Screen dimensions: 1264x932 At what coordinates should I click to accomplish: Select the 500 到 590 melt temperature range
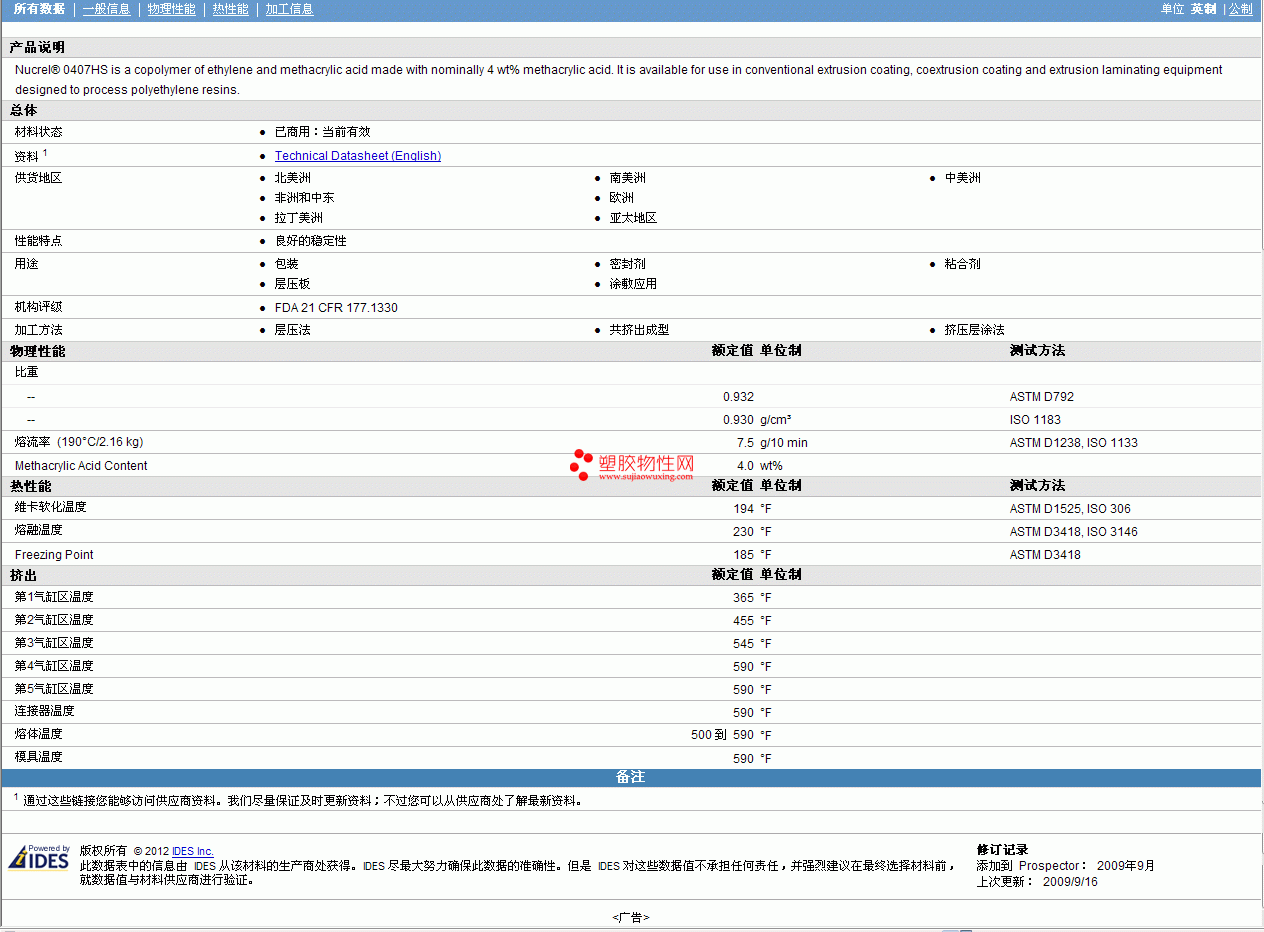click(x=722, y=735)
